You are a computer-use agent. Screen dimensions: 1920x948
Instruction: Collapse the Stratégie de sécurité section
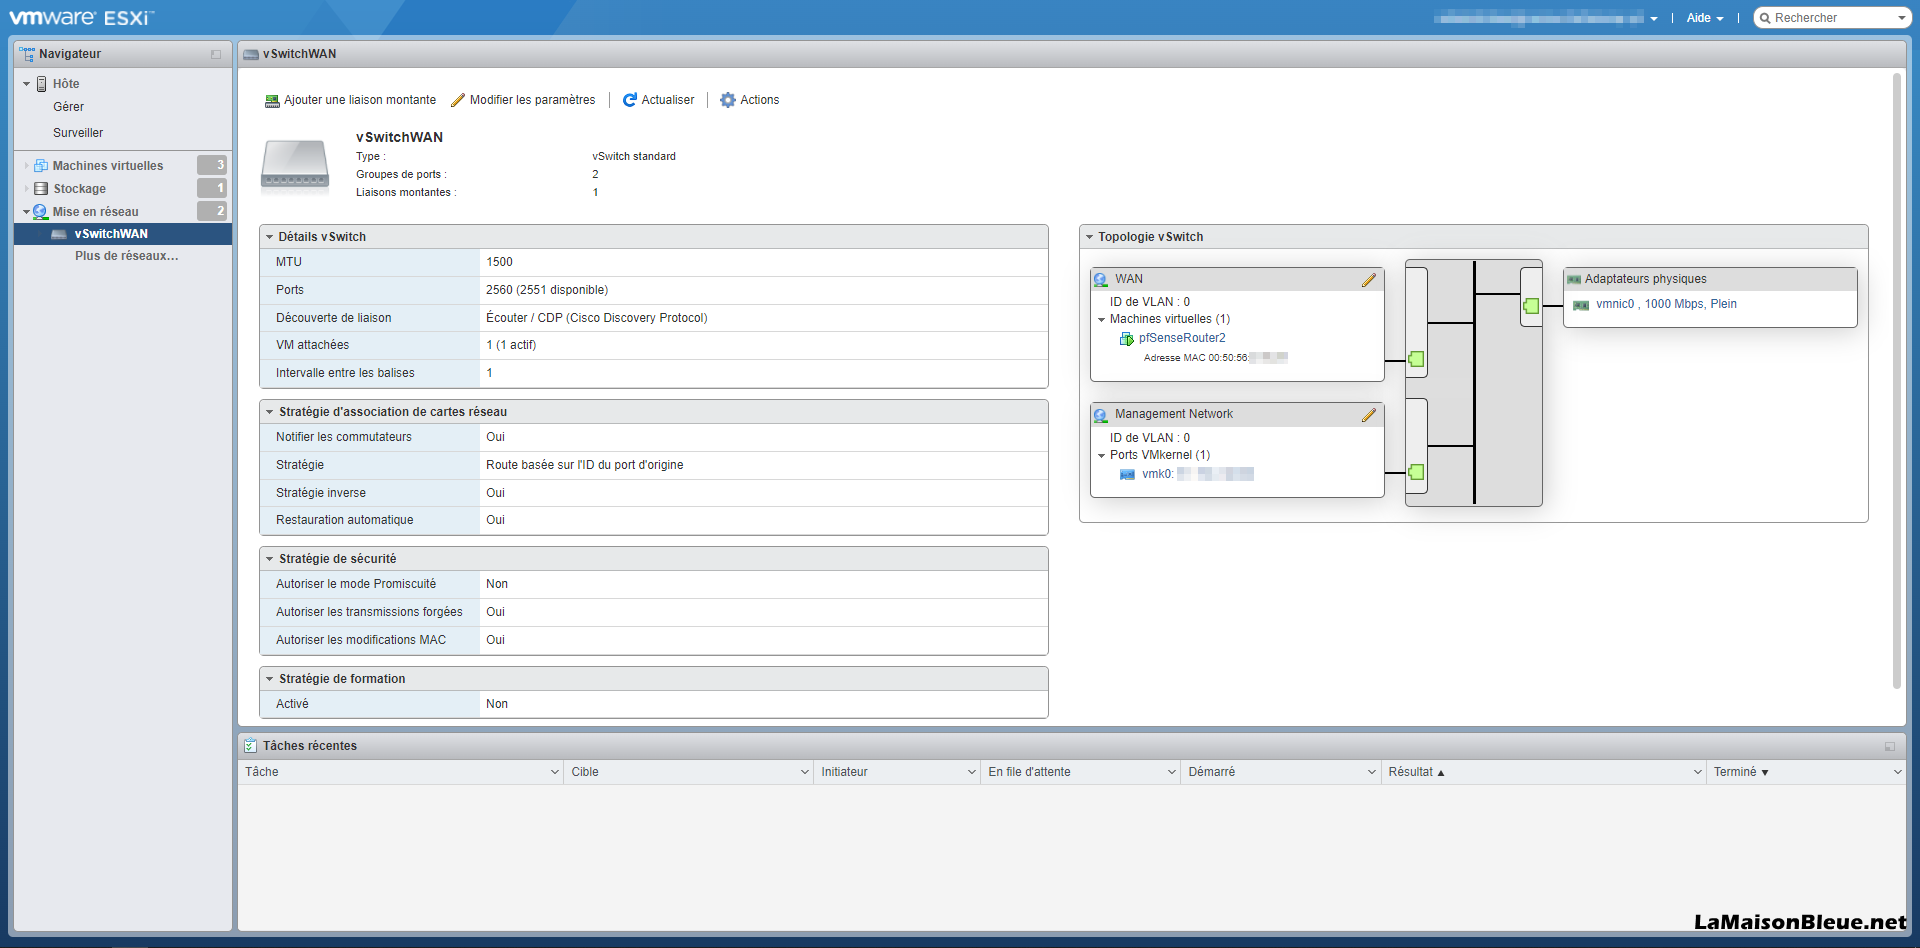(269, 559)
